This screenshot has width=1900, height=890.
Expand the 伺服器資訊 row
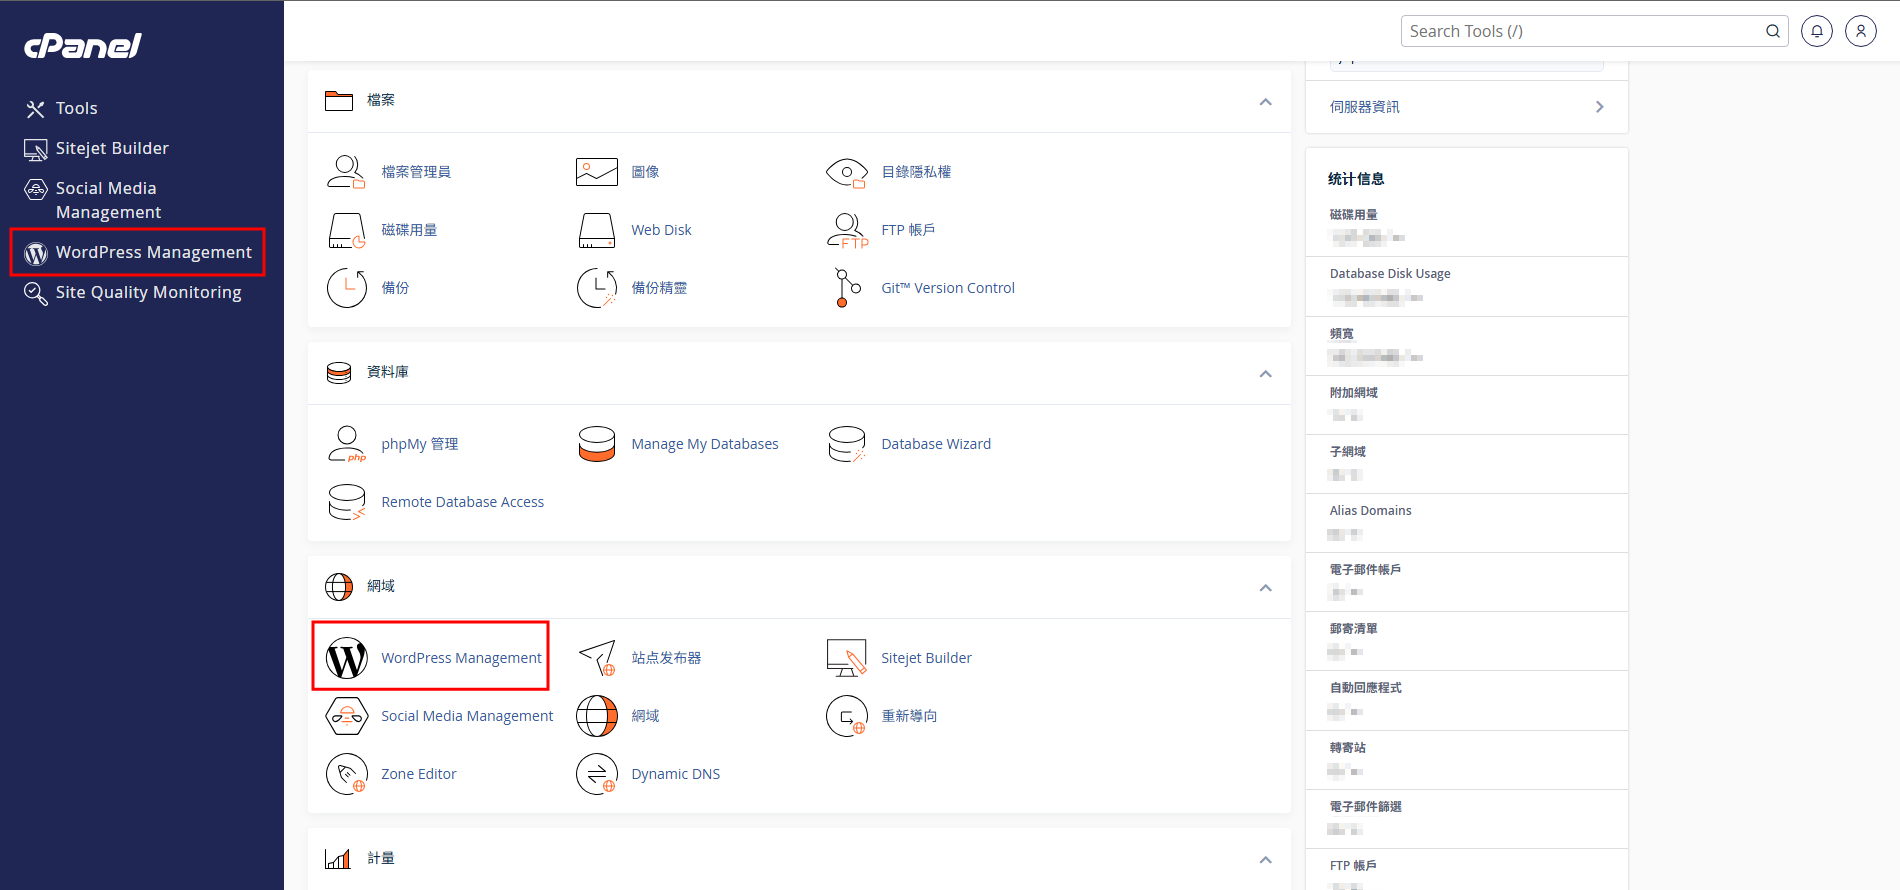1466,107
